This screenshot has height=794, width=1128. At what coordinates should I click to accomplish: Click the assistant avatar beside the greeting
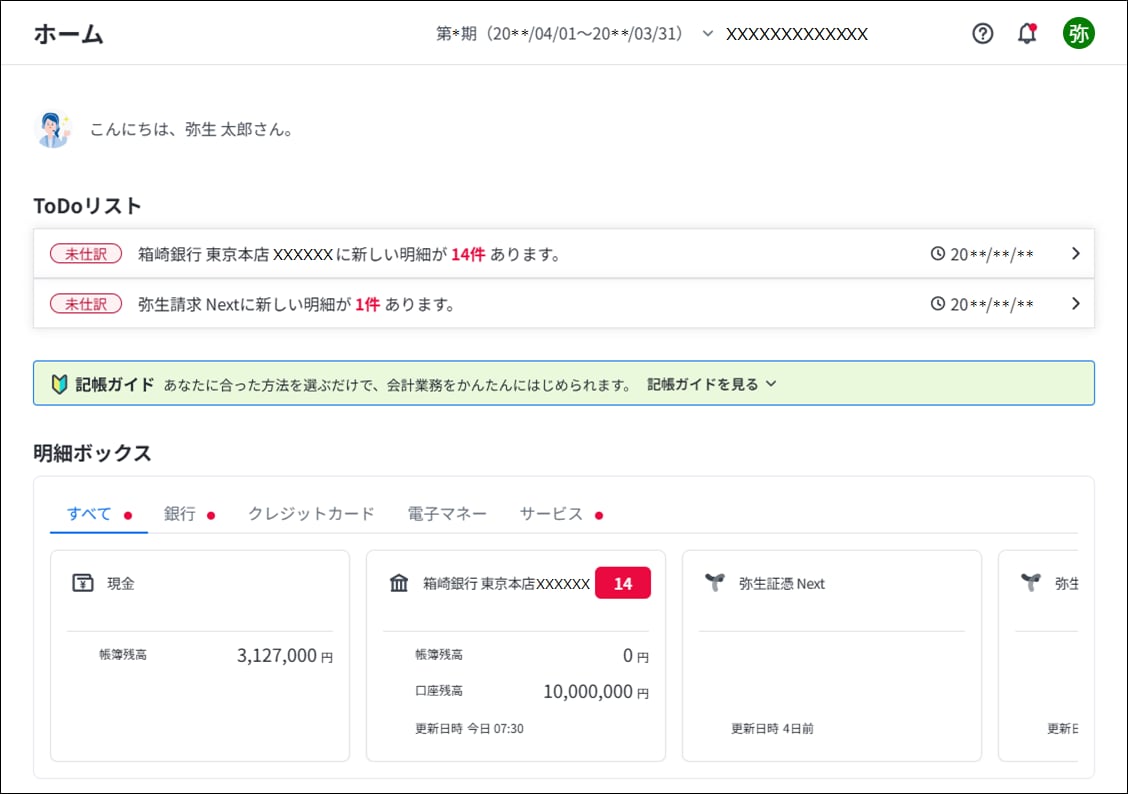[53, 129]
